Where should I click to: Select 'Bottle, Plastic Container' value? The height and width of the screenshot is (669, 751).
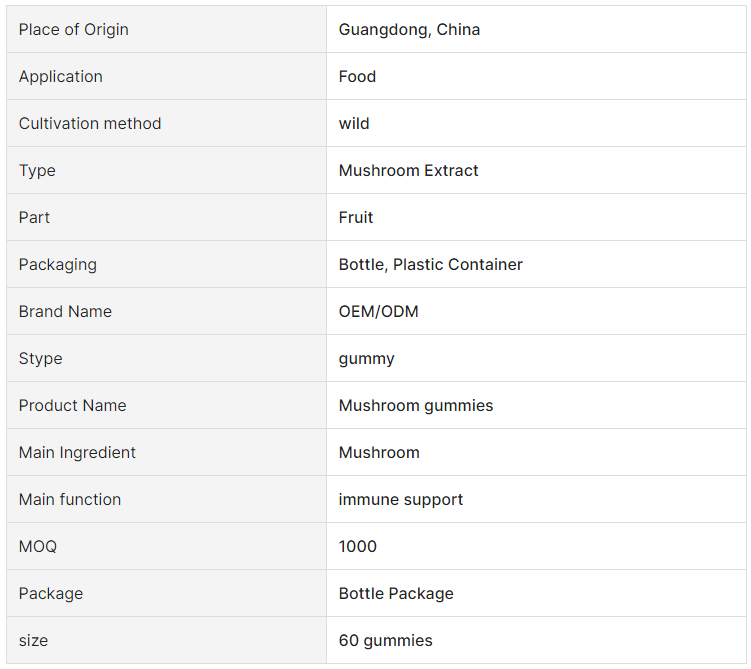431,264
